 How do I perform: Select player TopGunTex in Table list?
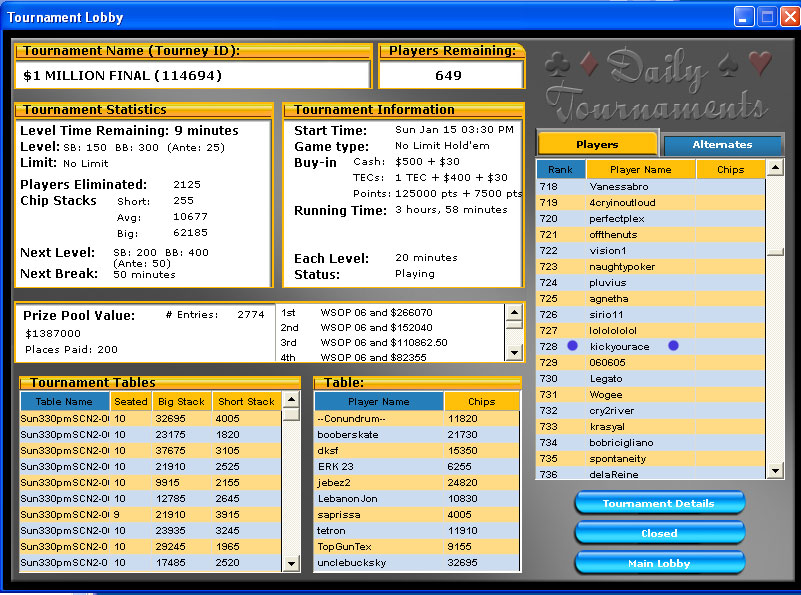click(x=344, y=547)
